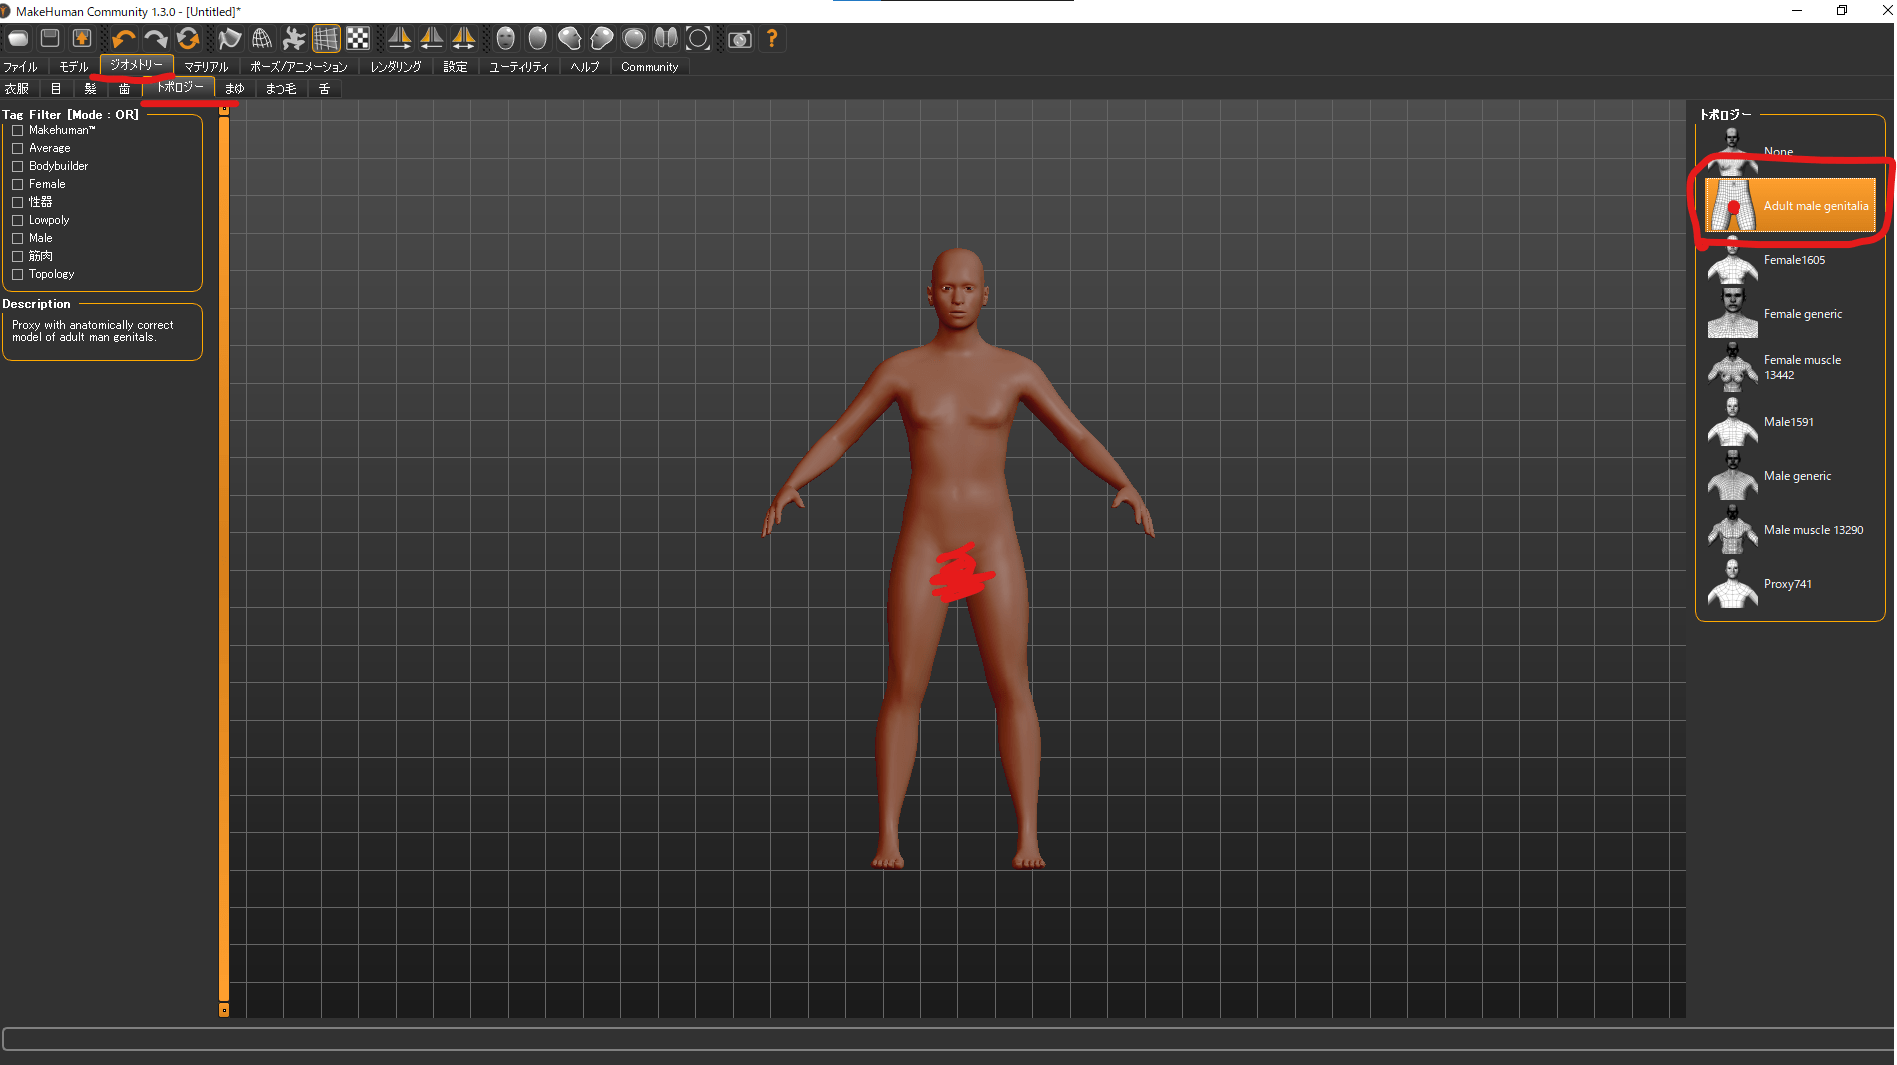Click the camera screenshot icon
This screenshot has width=1897, height=1065.
[740, 39]
